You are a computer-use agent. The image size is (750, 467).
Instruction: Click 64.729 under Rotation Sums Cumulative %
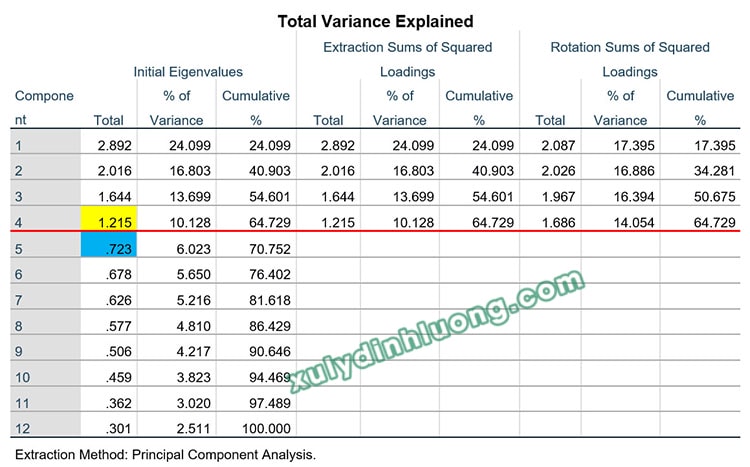click(715, 222)
